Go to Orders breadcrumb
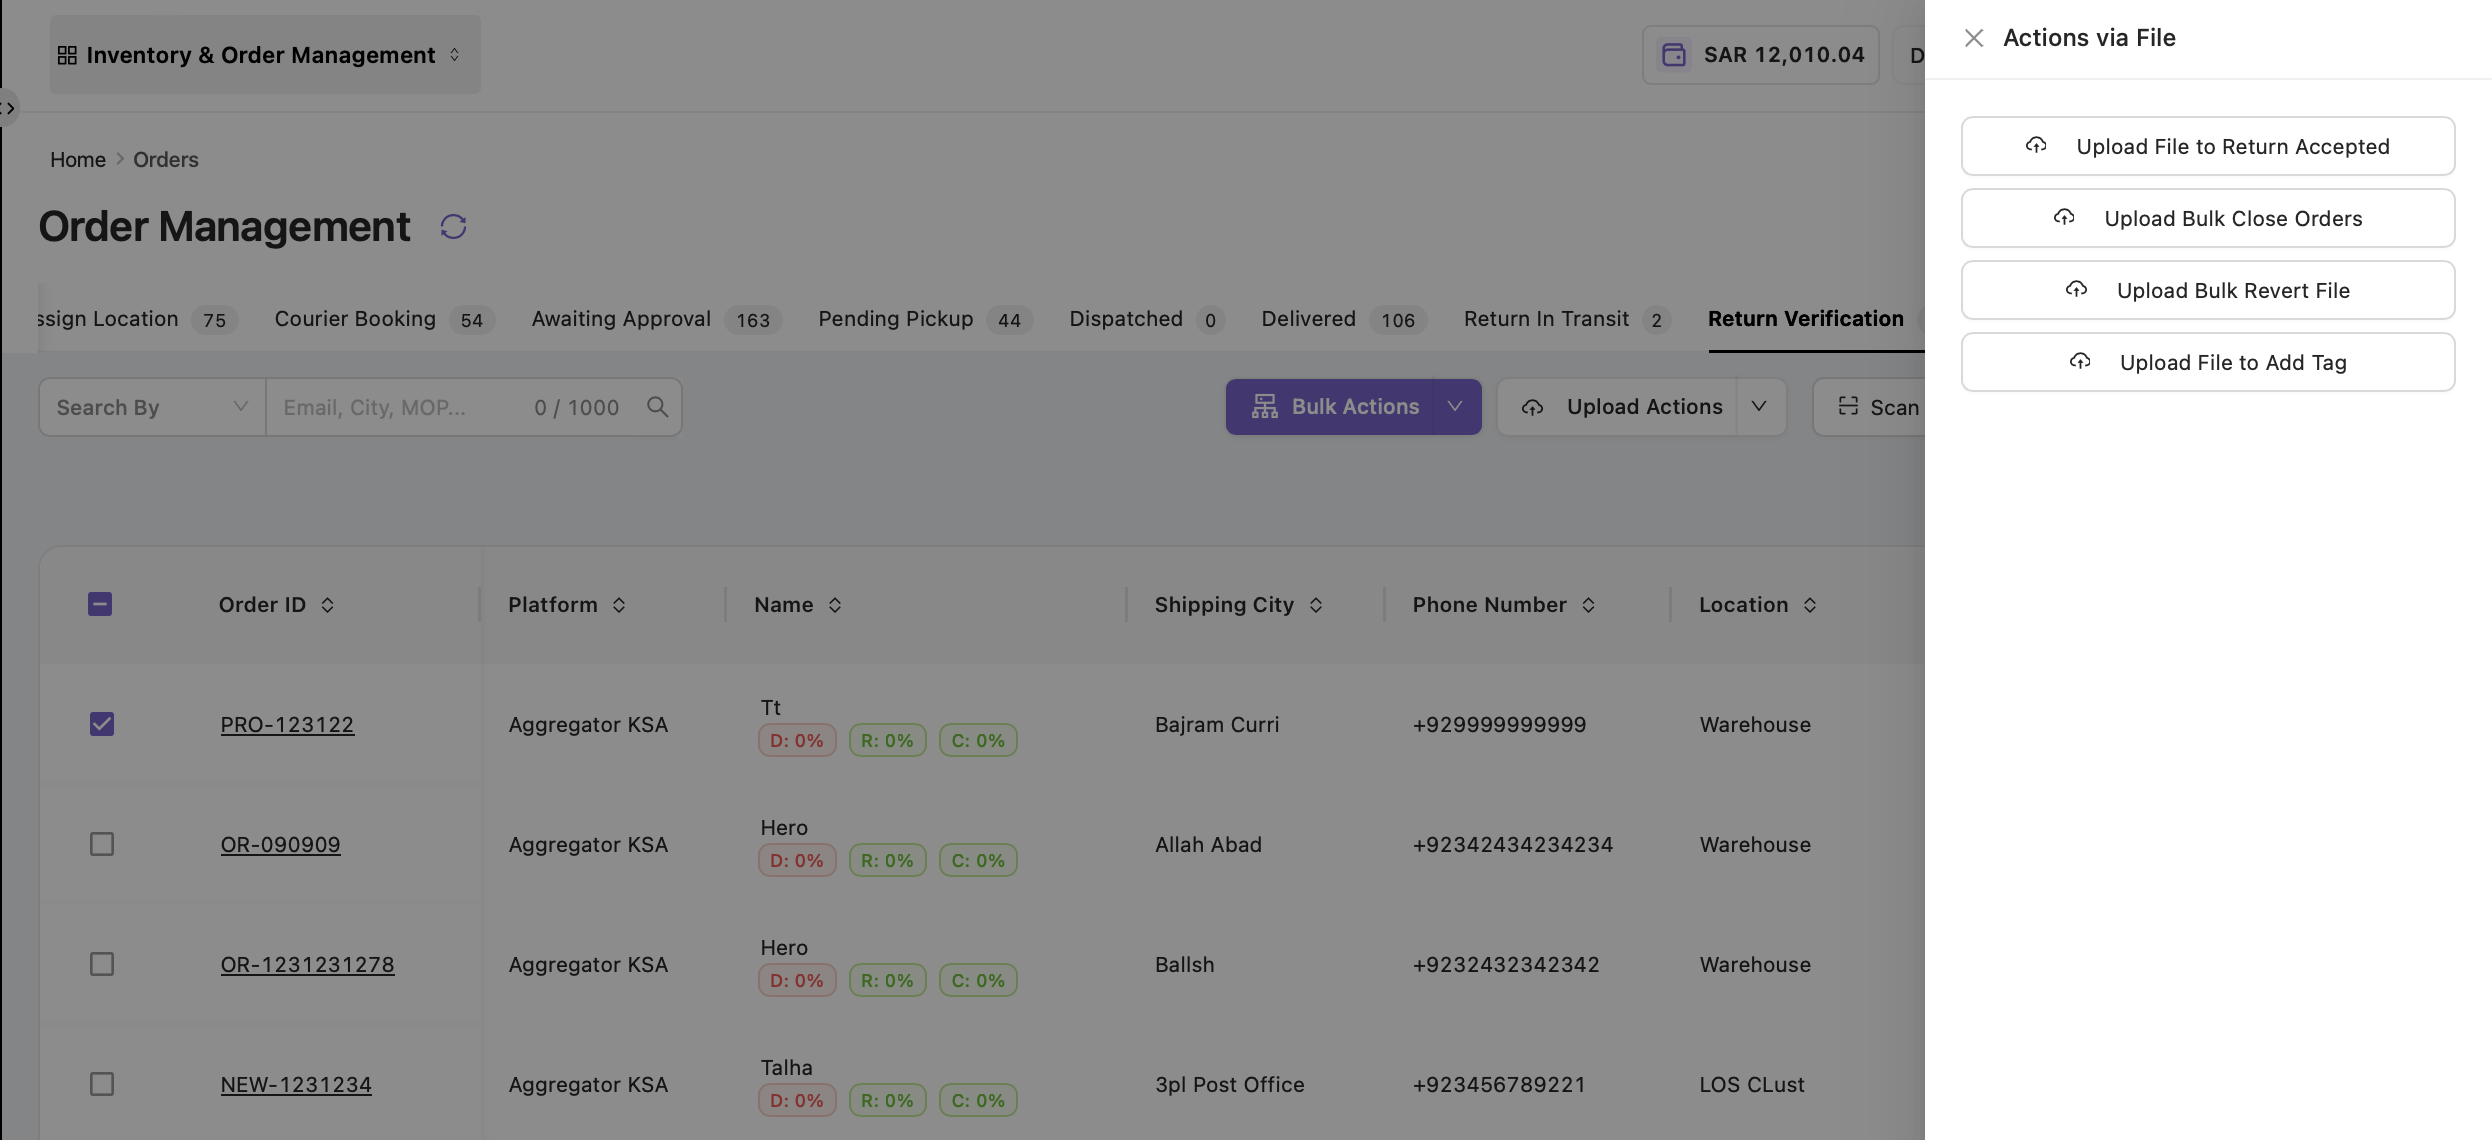Image resolution: width=2492 pixels, height=1140 pixels. (x=165, y=160)
